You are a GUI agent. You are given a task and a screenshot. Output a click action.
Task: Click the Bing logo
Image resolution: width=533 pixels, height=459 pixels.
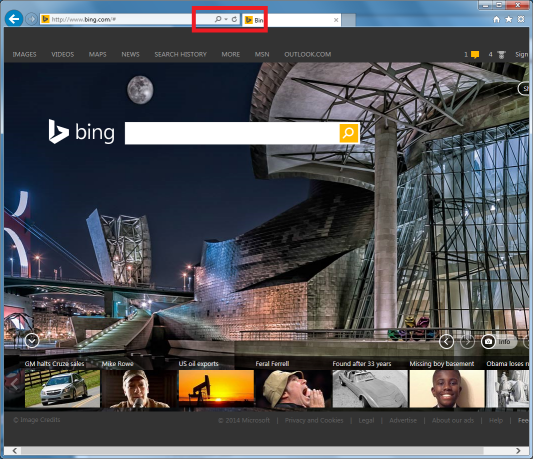[x=82, y=132]
